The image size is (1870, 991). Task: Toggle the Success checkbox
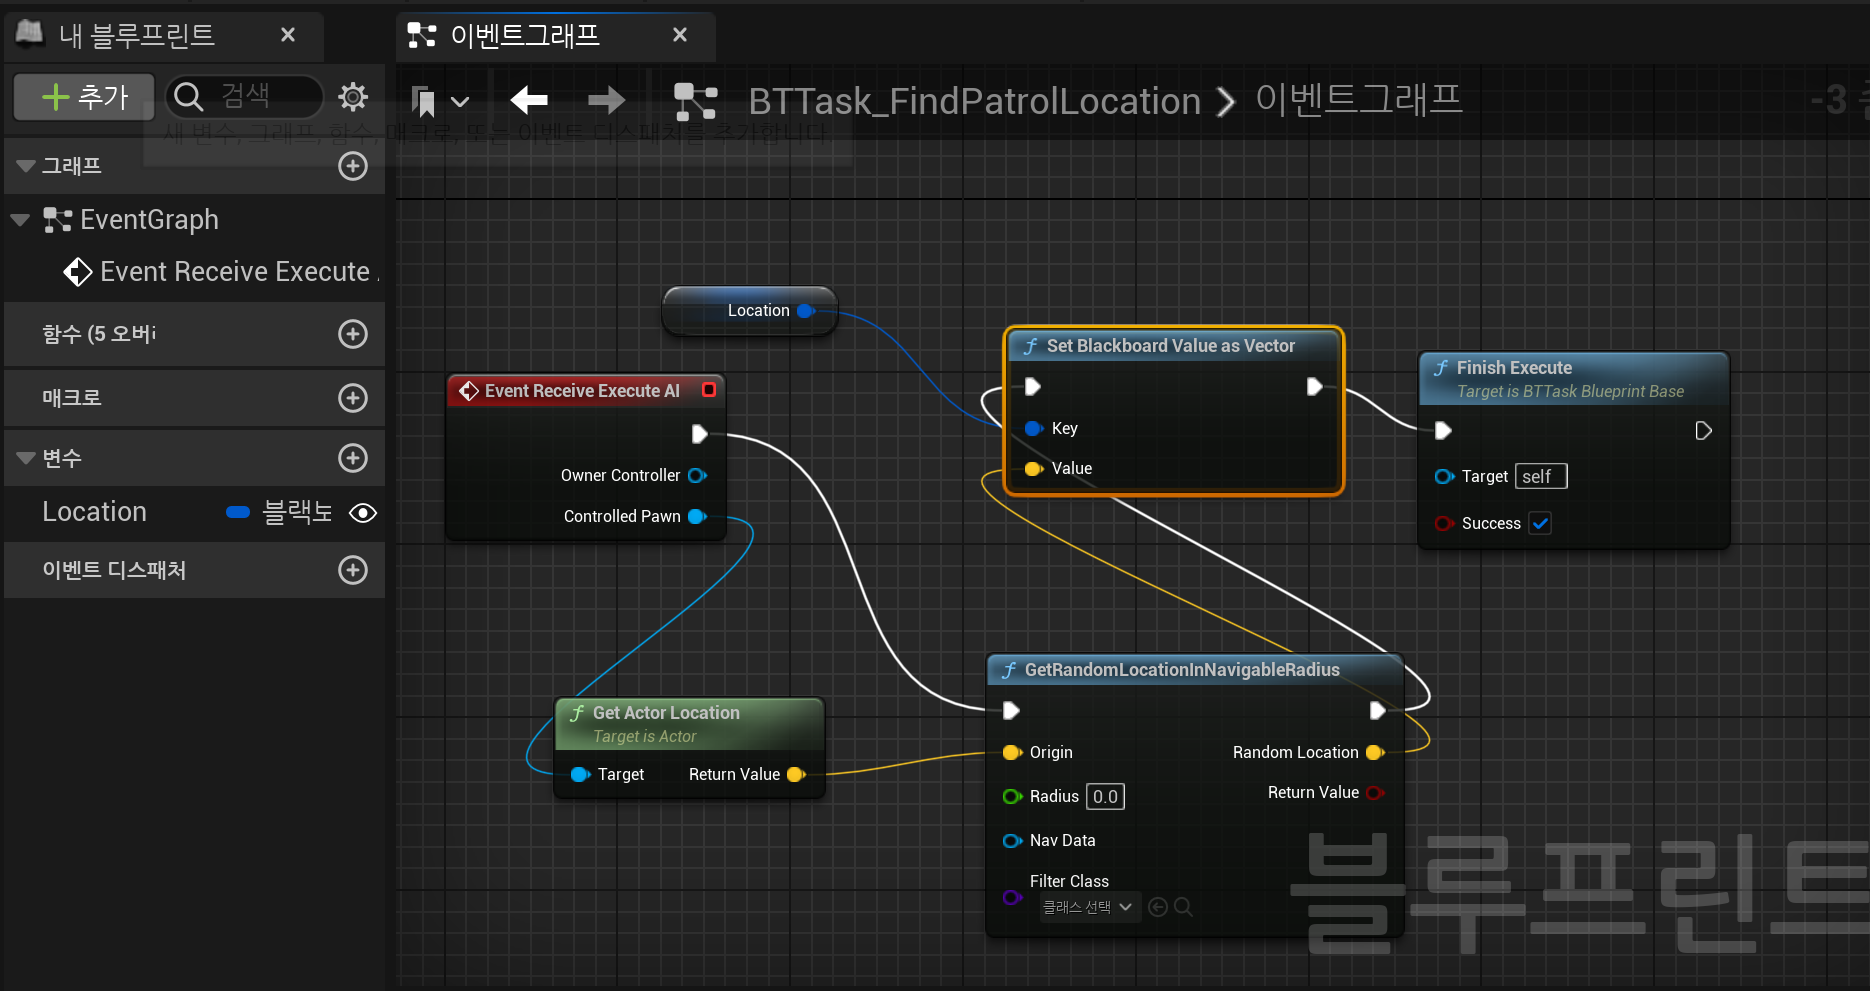tap(1541, 523)
